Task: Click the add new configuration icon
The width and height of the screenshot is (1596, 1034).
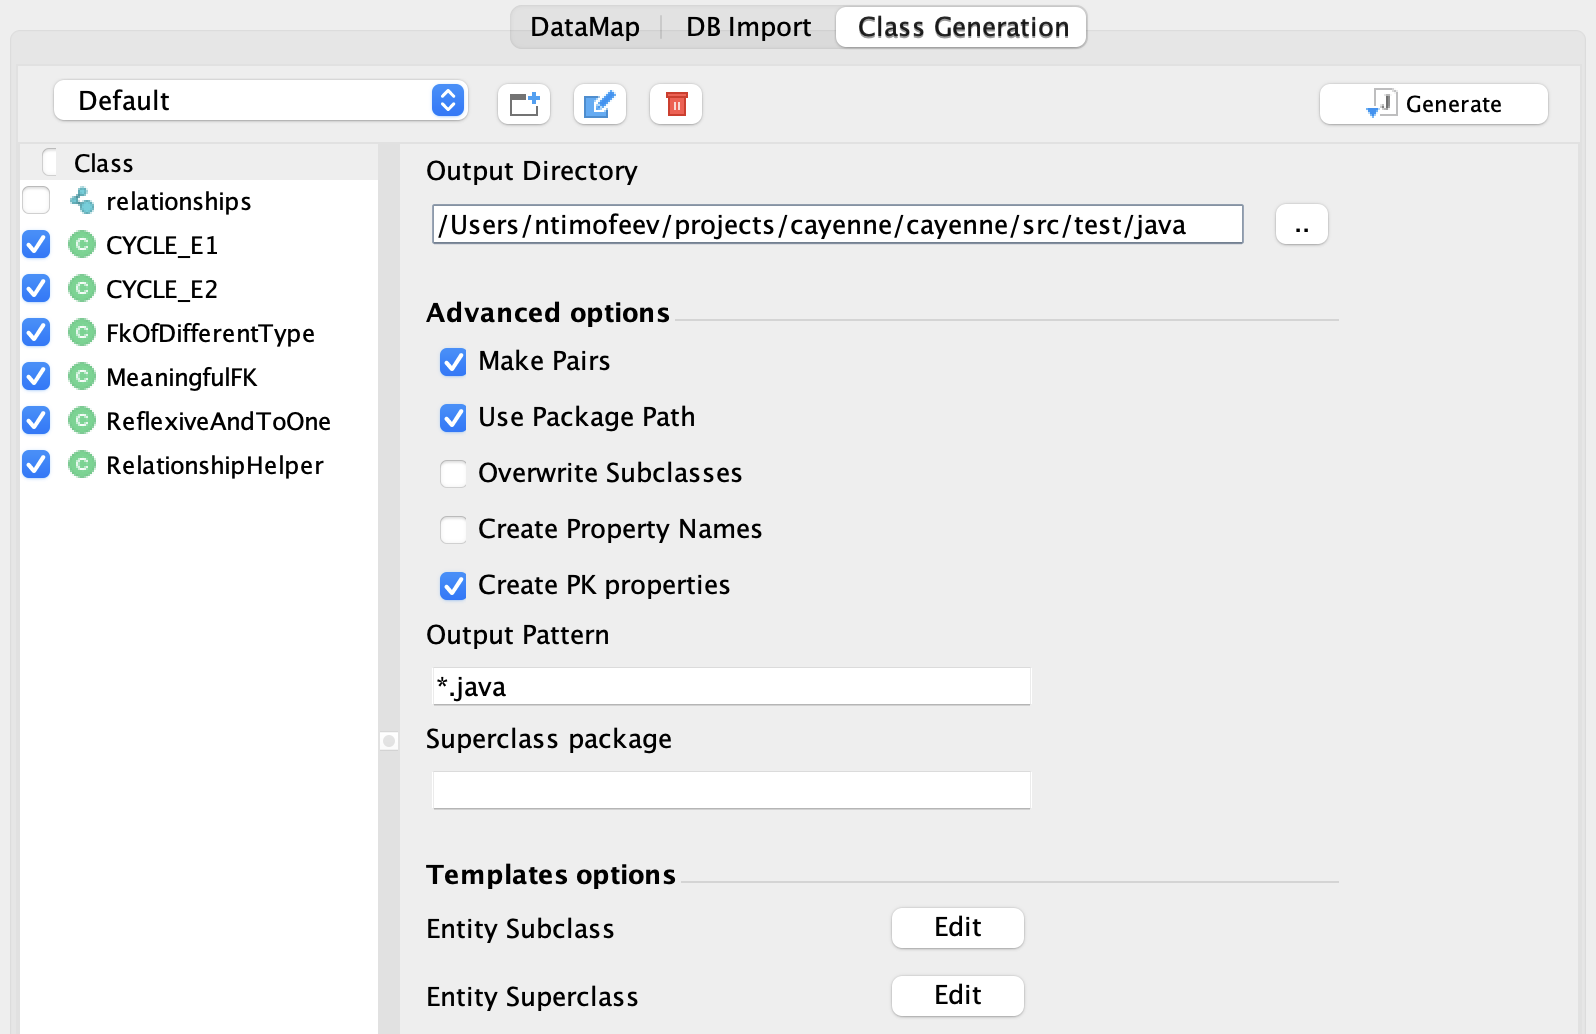Action: tap(524, 104)
